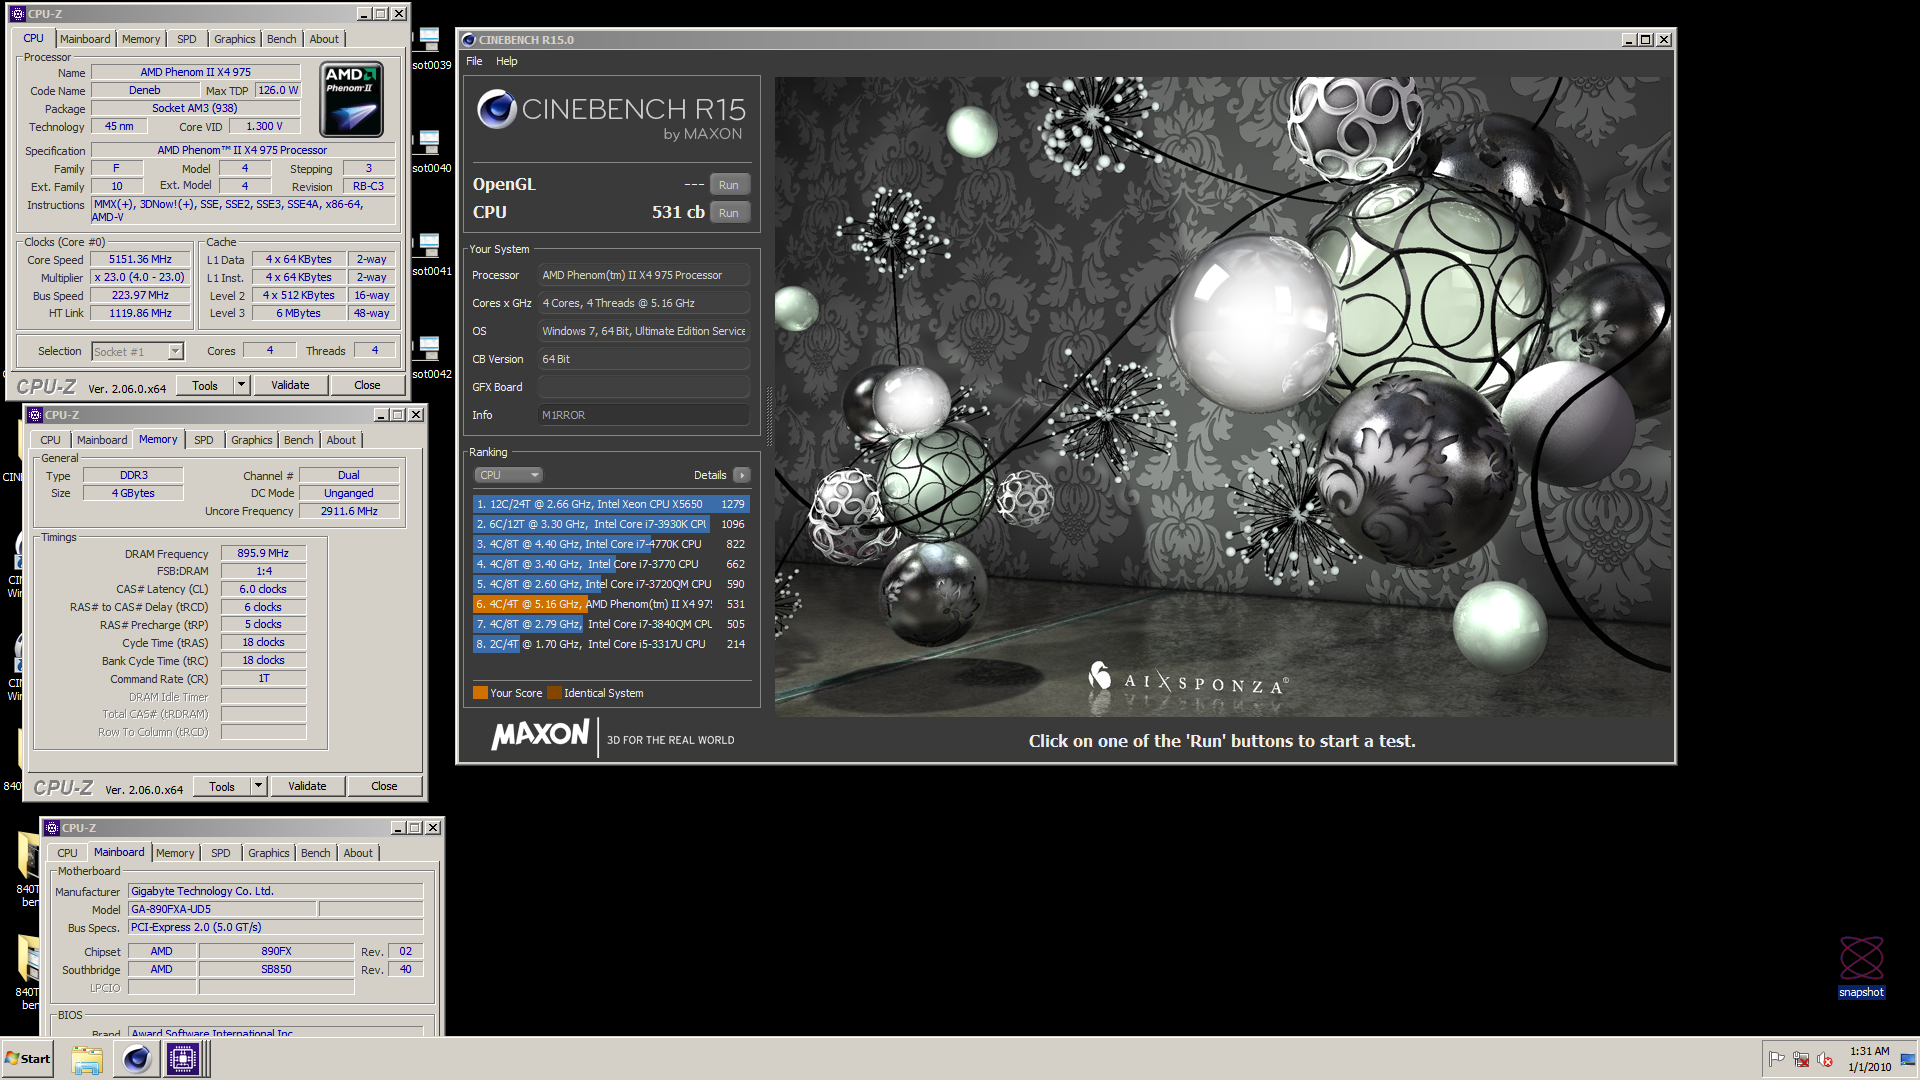1920x1080 pixels.
Task: Open the sot0041 desktop shortcut
Action: click(x=431, y=255)
